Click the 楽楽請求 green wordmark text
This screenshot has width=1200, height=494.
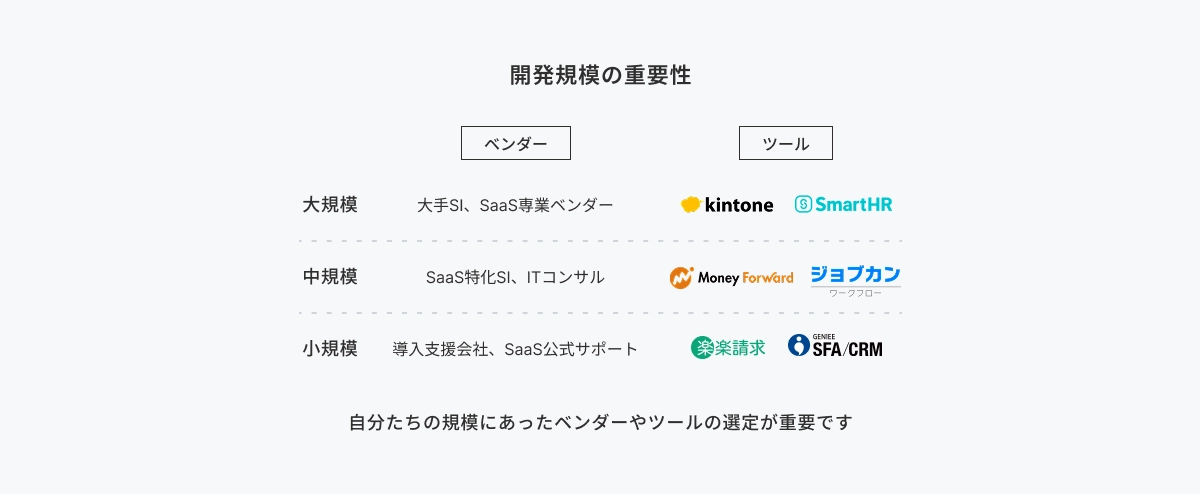click(741, 348)
